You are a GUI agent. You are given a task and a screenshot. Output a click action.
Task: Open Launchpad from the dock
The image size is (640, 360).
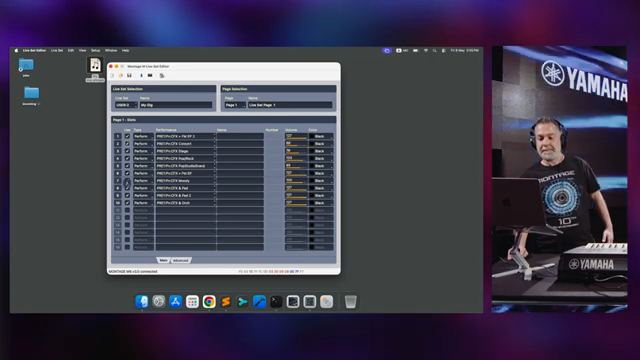192,302
